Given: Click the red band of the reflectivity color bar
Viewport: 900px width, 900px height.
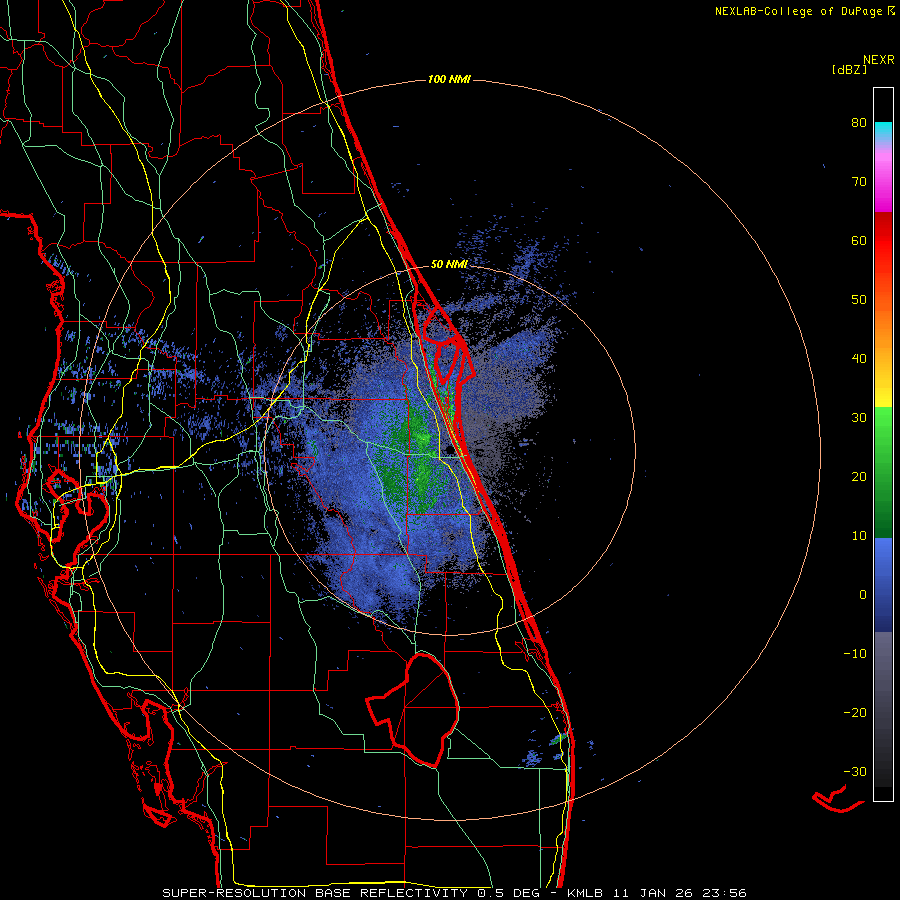Looking at the screenshot, I should tap(883, 241).
